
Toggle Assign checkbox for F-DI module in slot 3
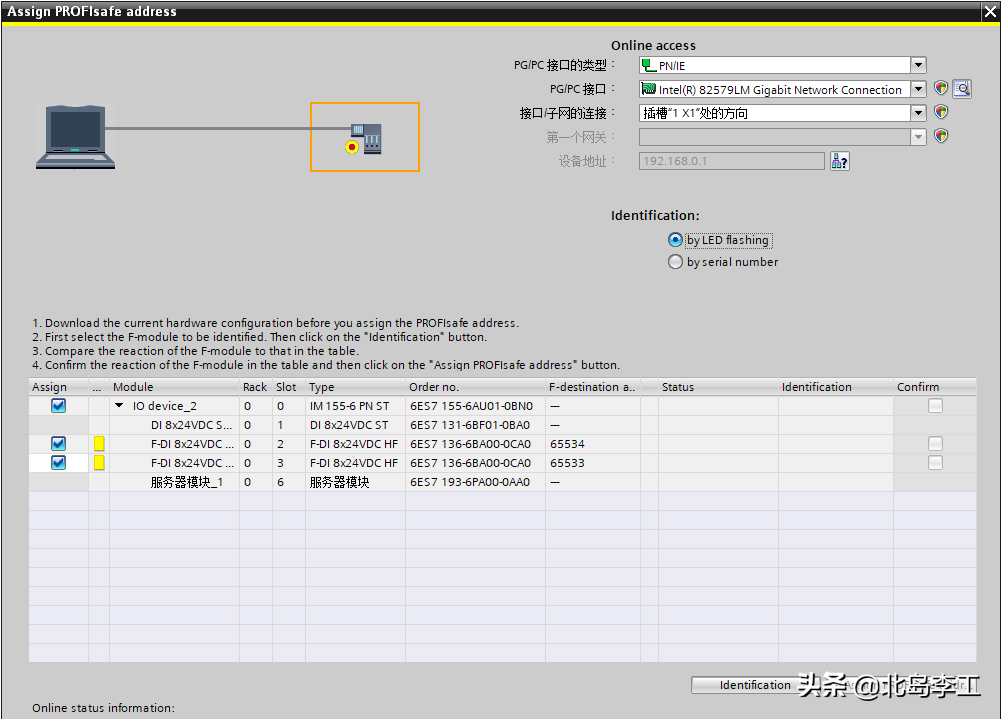click(58, 463)
